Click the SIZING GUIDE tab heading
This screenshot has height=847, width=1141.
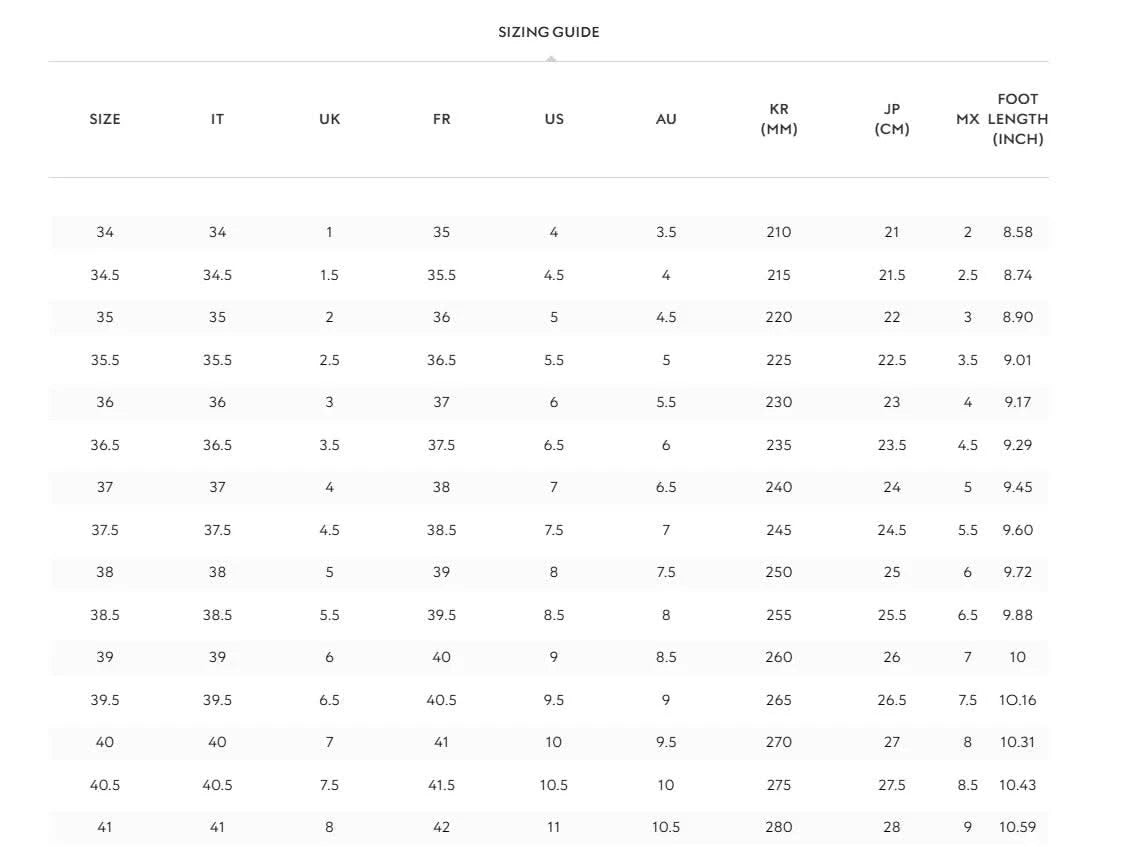tap(548, 32)
